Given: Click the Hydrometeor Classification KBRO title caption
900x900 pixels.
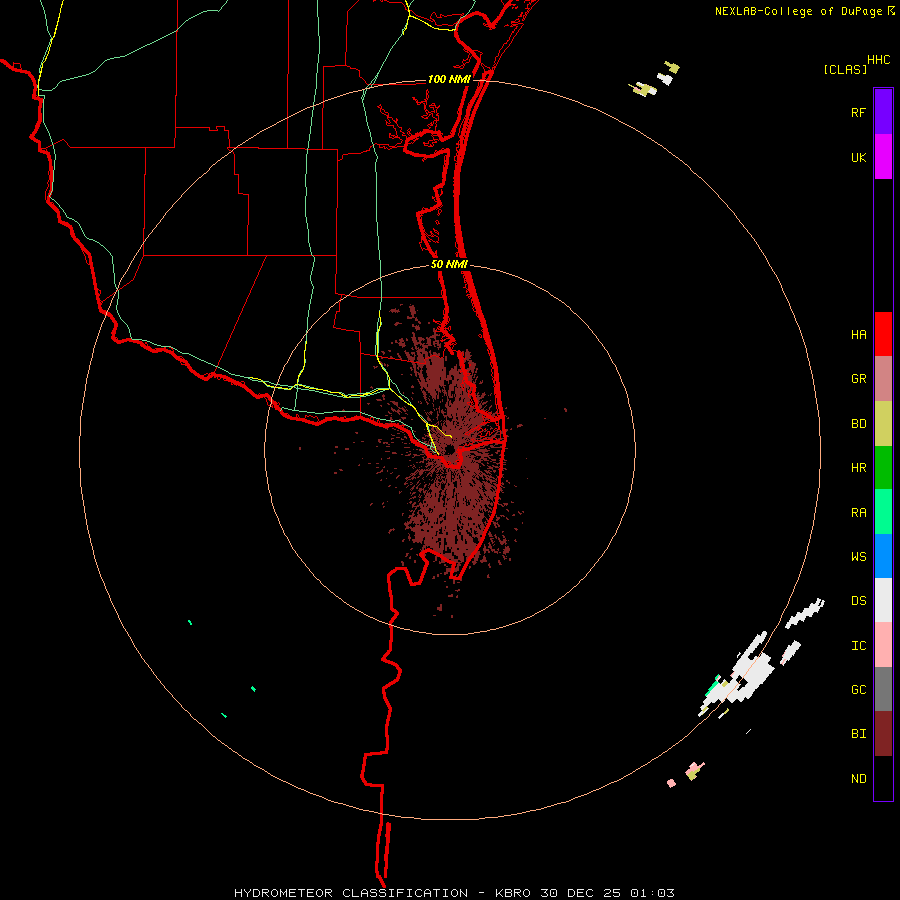Looking at the screenshot, I should click(x=454, y=893).
